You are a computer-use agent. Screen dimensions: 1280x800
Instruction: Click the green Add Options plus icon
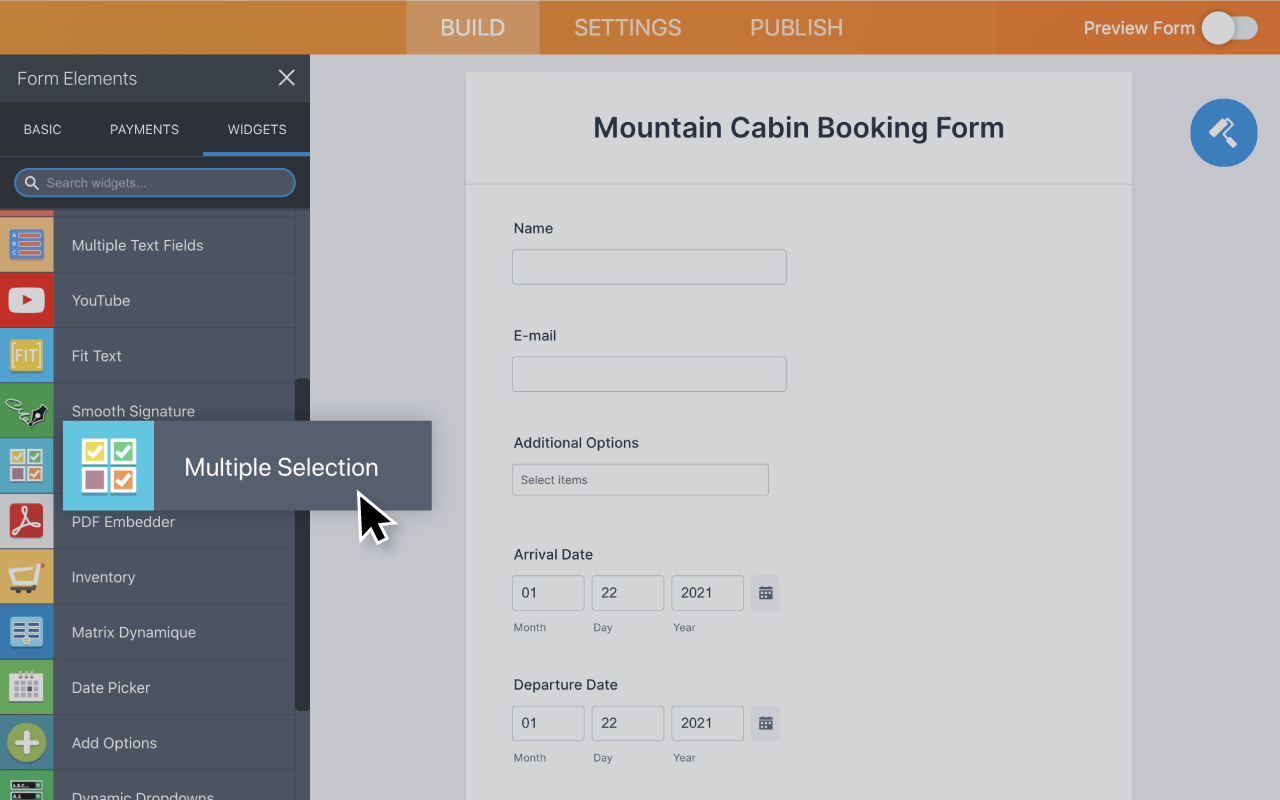27,742
